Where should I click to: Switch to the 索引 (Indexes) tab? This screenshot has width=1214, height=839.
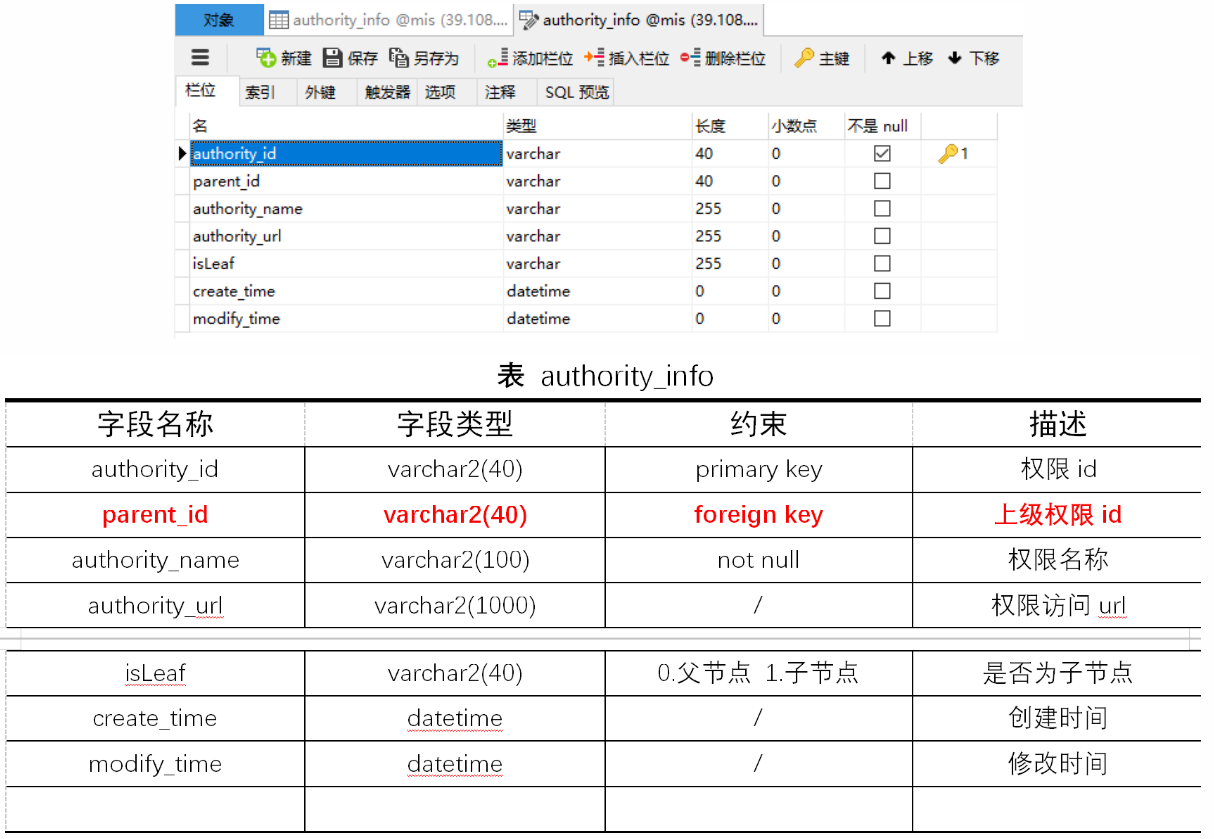click(x=260, y=92)
